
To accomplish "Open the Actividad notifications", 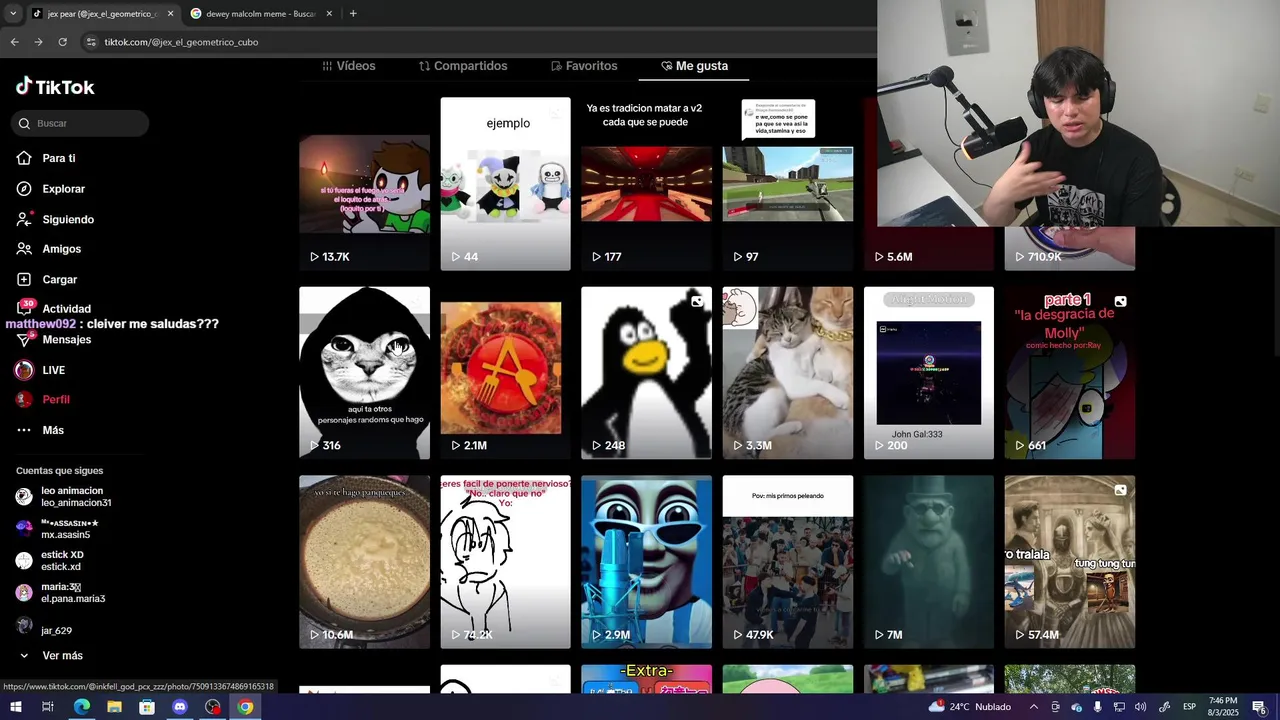I will pyautogui.click(x=54, y=308).
